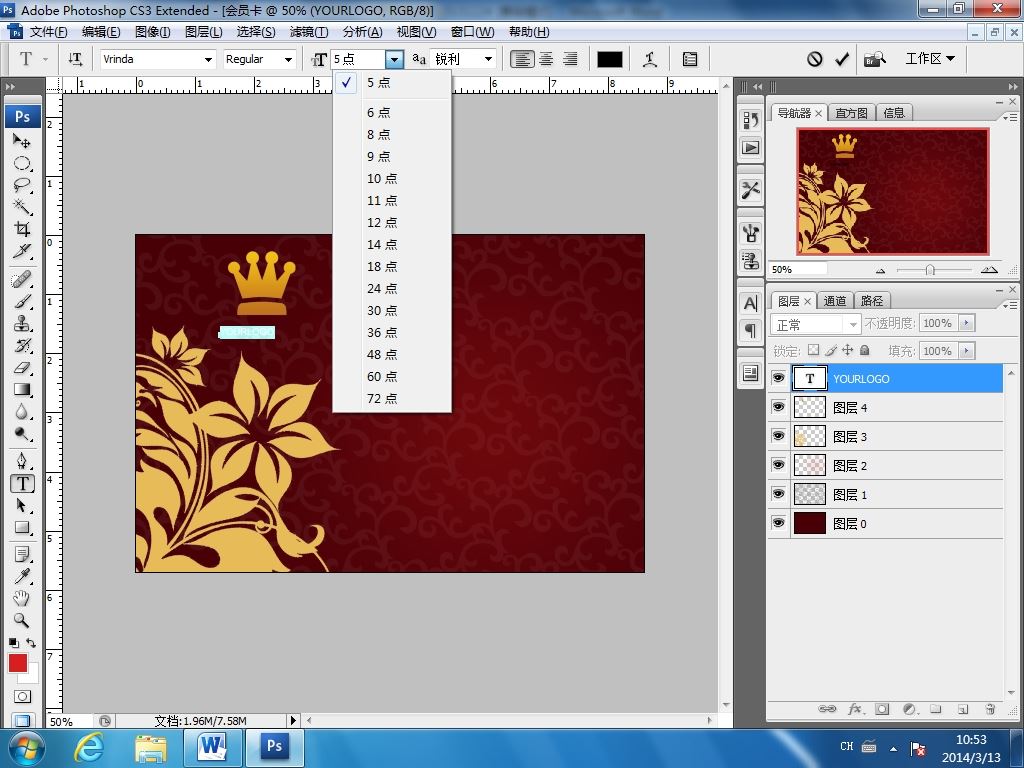Open the 锐利 anti-aliasing dropdown

pyautogui.click(x=488, y=59)
